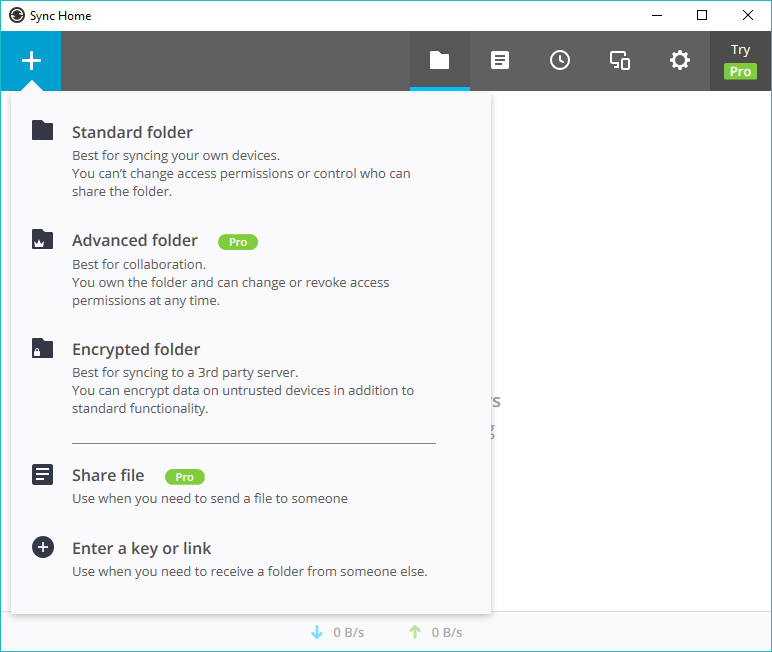Click the upload speed indicator
Viewport: 772px width, 652px height.
435,632
